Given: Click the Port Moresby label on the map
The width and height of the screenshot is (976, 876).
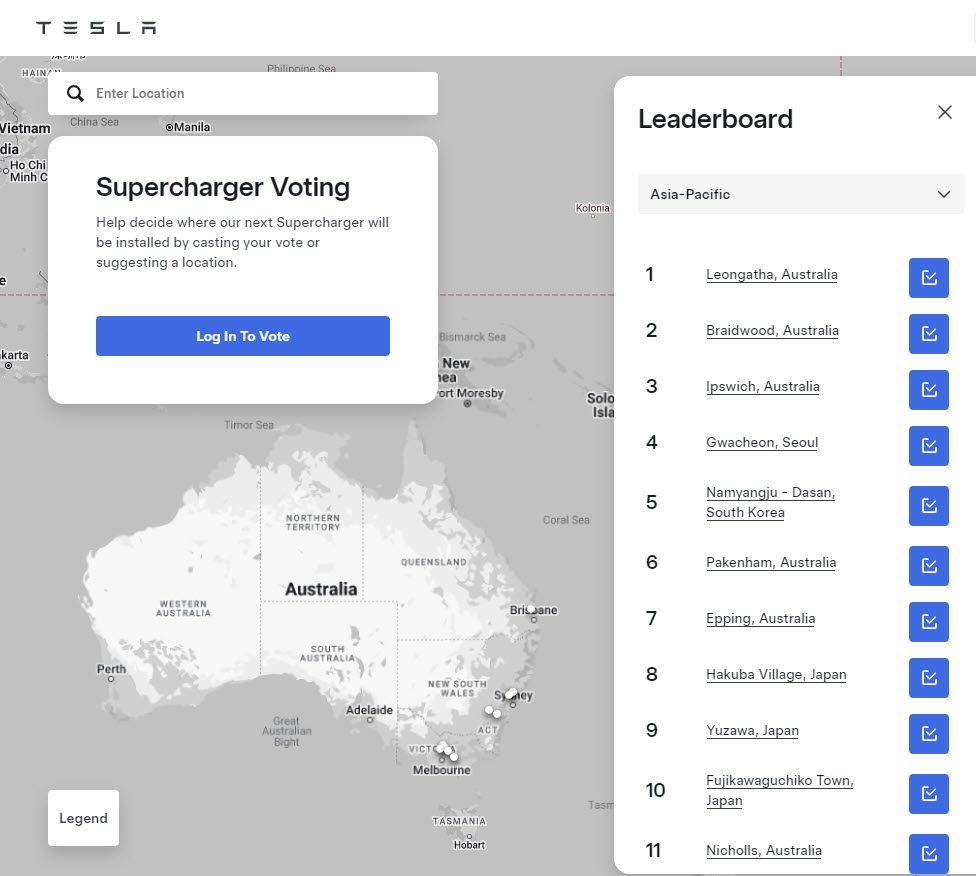Looking at the screenshot, I should pyautogui.click(x=469, y=393).
